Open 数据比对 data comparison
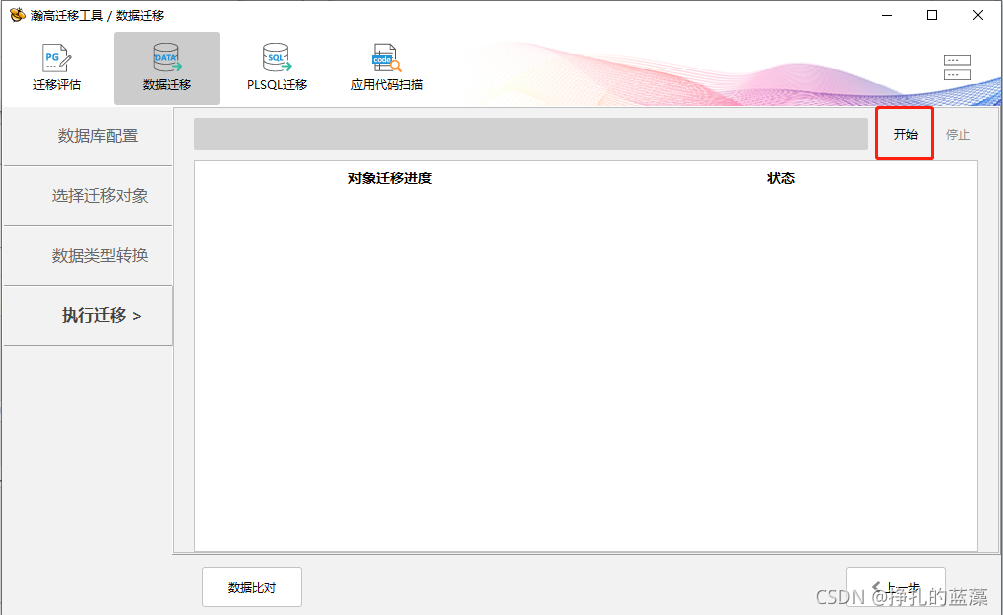The height and width of the screenshot is (615, 1003). pyautogui.click(x=252, y=587)
